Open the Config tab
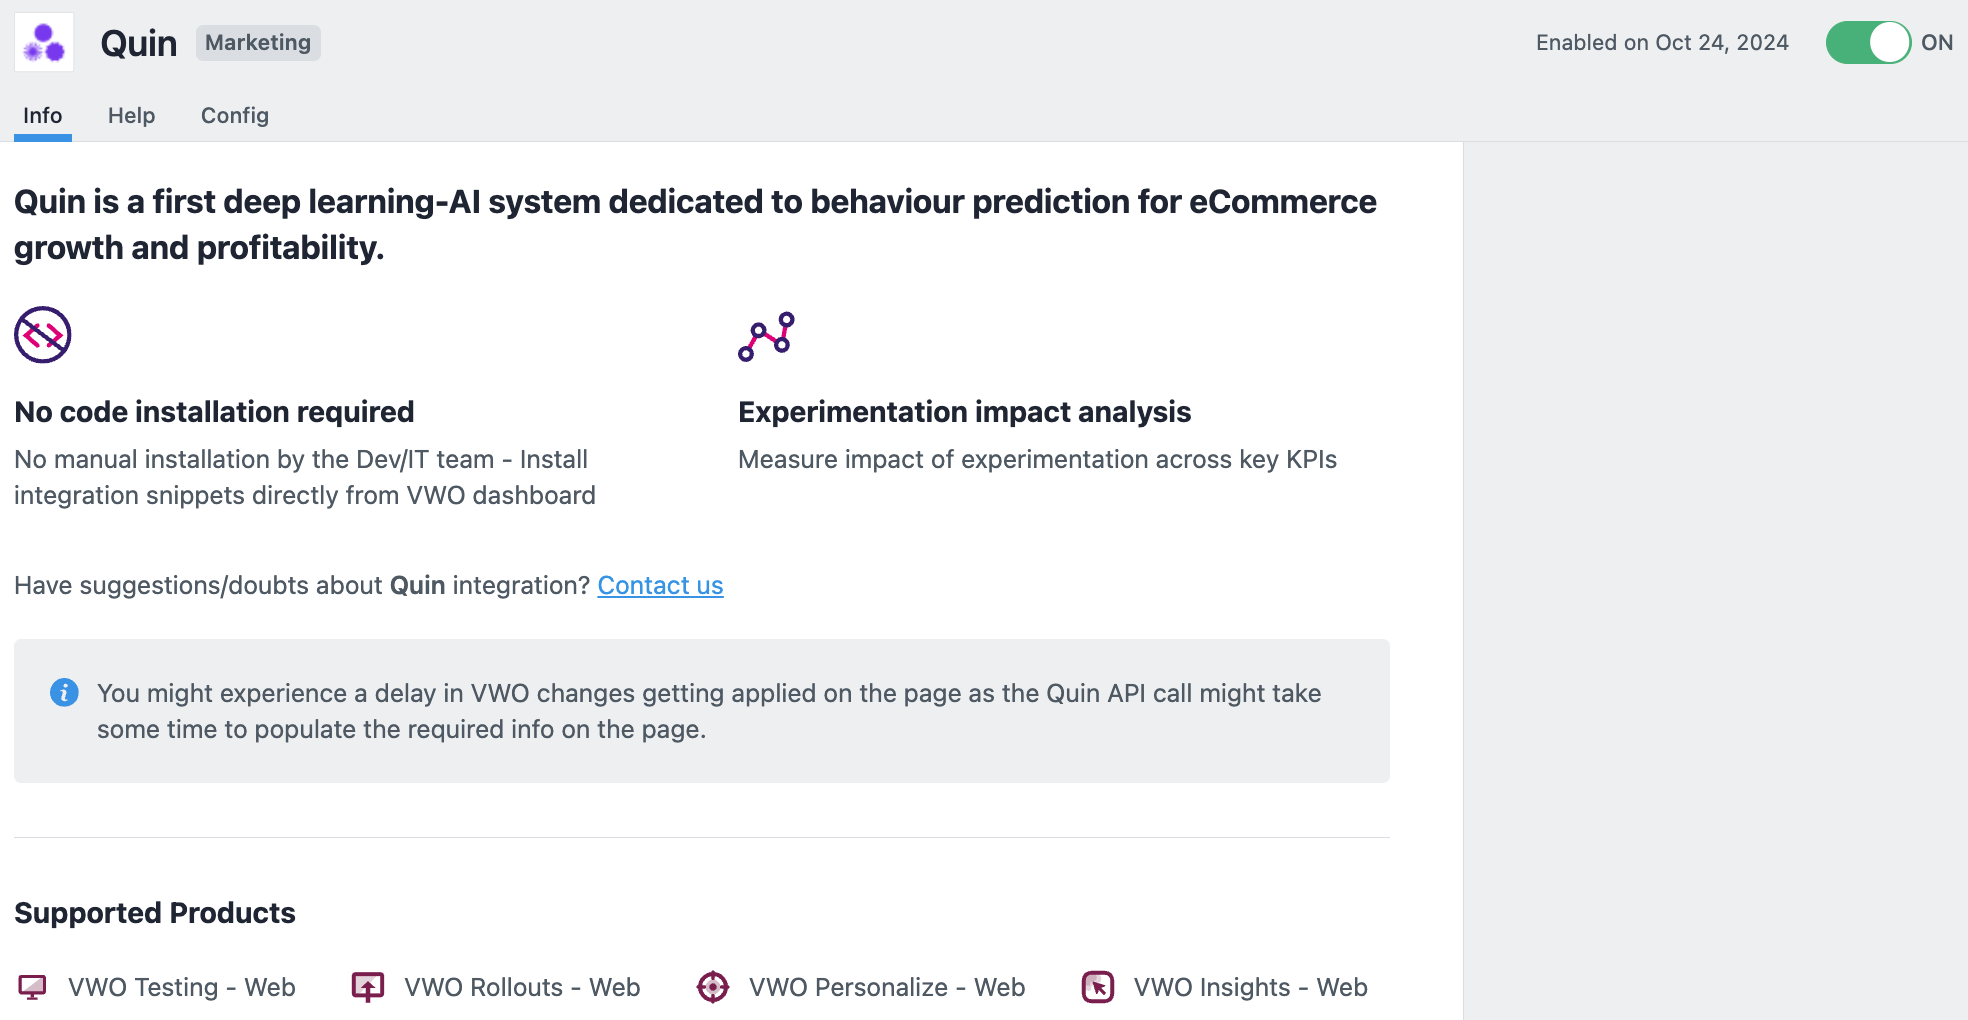This screenshot has height=1020, width=1968. coord(235,116)
